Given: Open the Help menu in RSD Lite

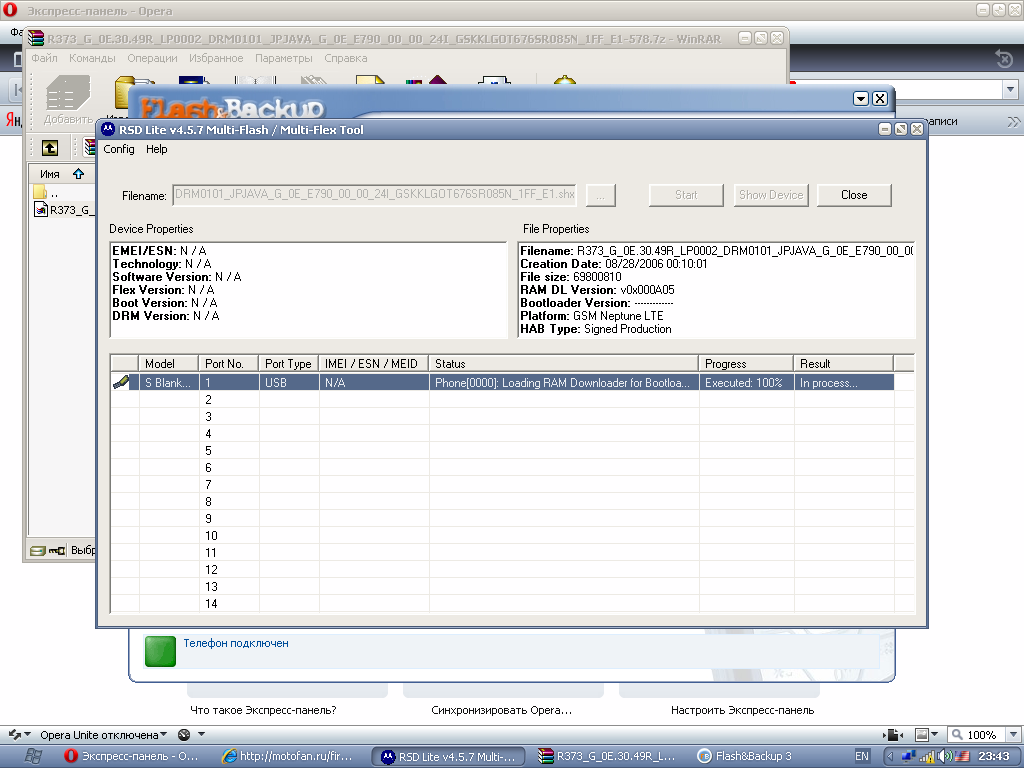Looking at the screenshot, I should click(156, 149).
